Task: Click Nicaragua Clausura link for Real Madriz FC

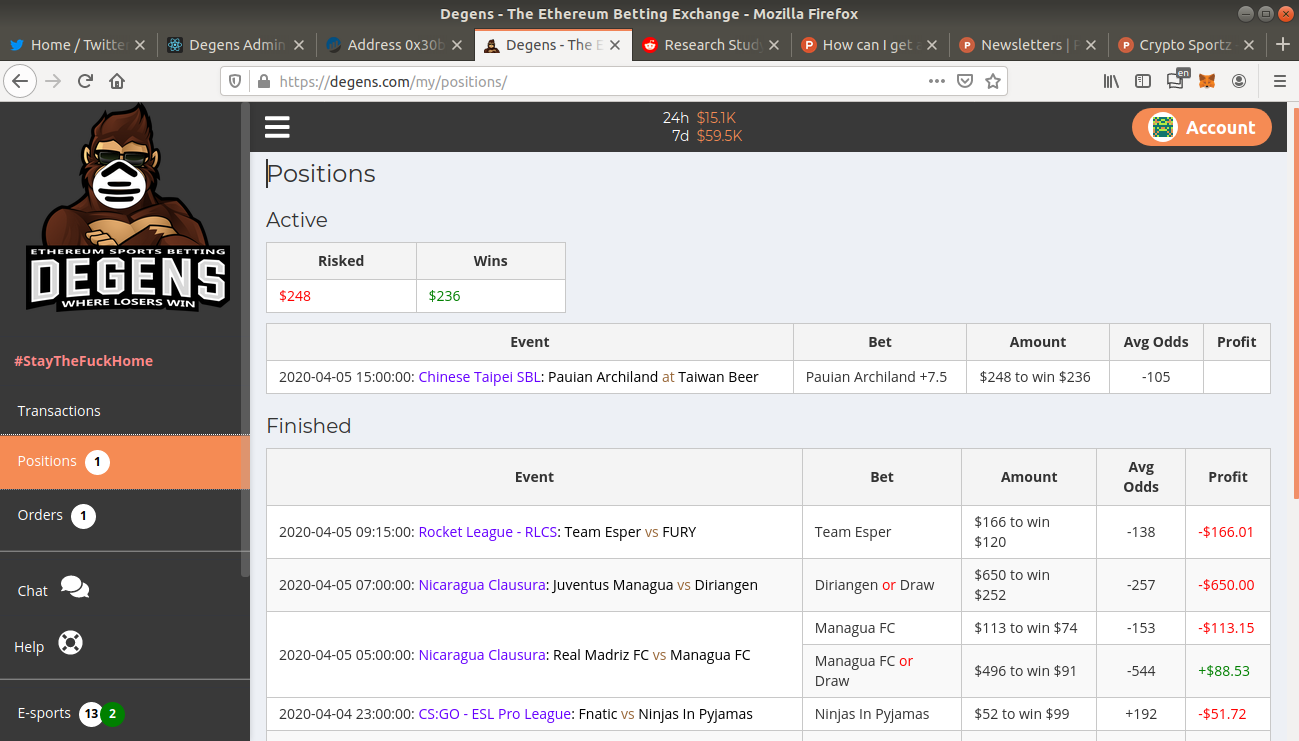Action: tap(482, 655)
